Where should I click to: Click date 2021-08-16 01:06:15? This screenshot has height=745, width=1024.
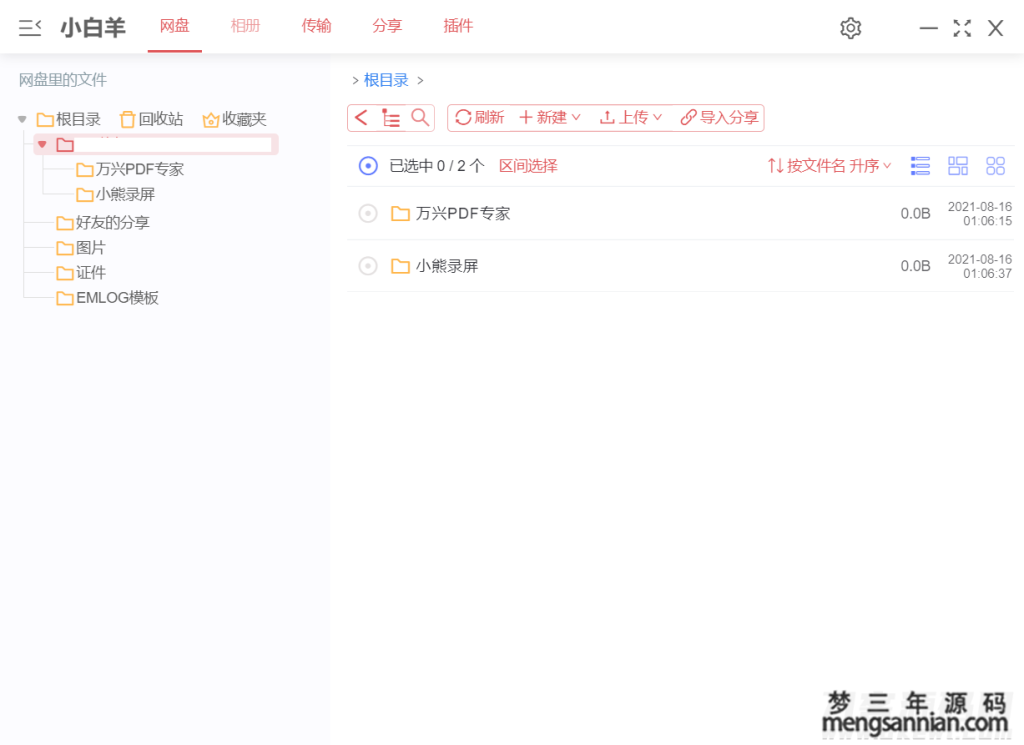tap(980, 214)
